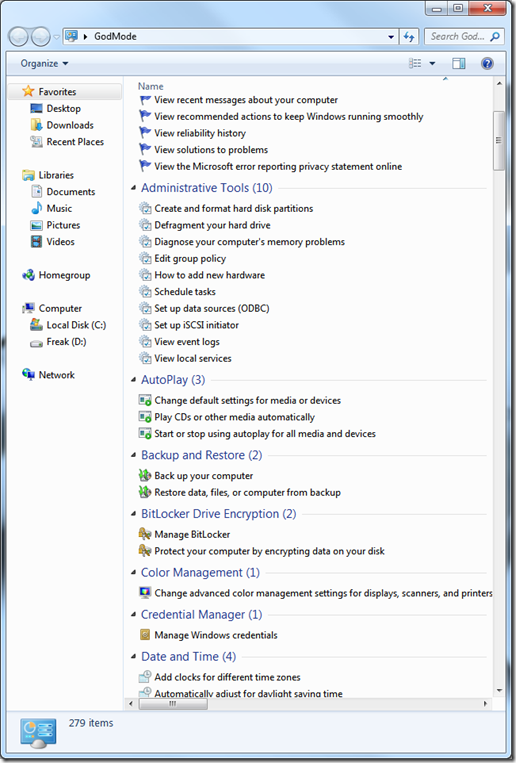Click "How to add new hardware"
516x763 pixels.
(x=210, y=275)
